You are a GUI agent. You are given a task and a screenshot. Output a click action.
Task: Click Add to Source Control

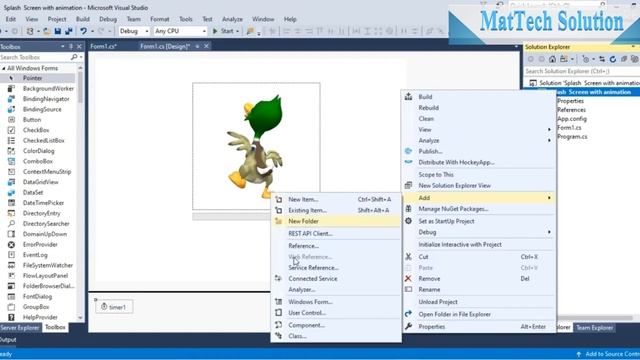608,354
